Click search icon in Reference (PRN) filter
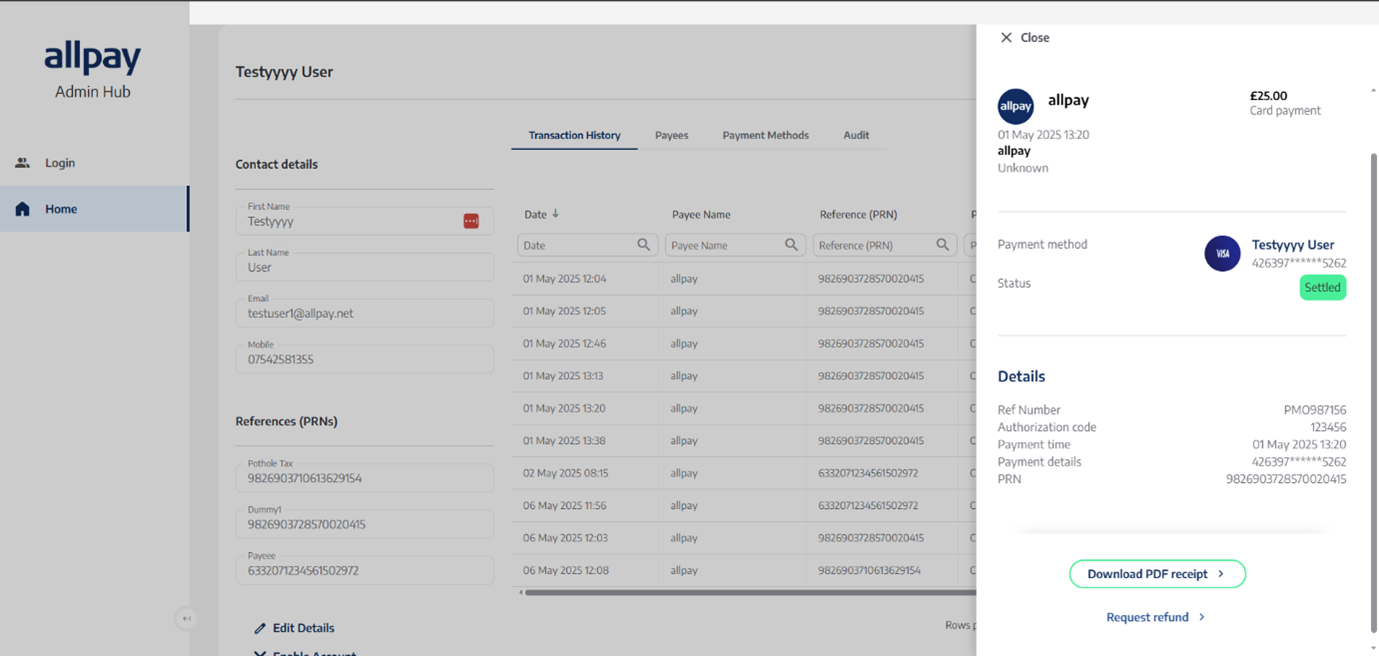This screenshot has width=1379, height=656. pos(942,245)
